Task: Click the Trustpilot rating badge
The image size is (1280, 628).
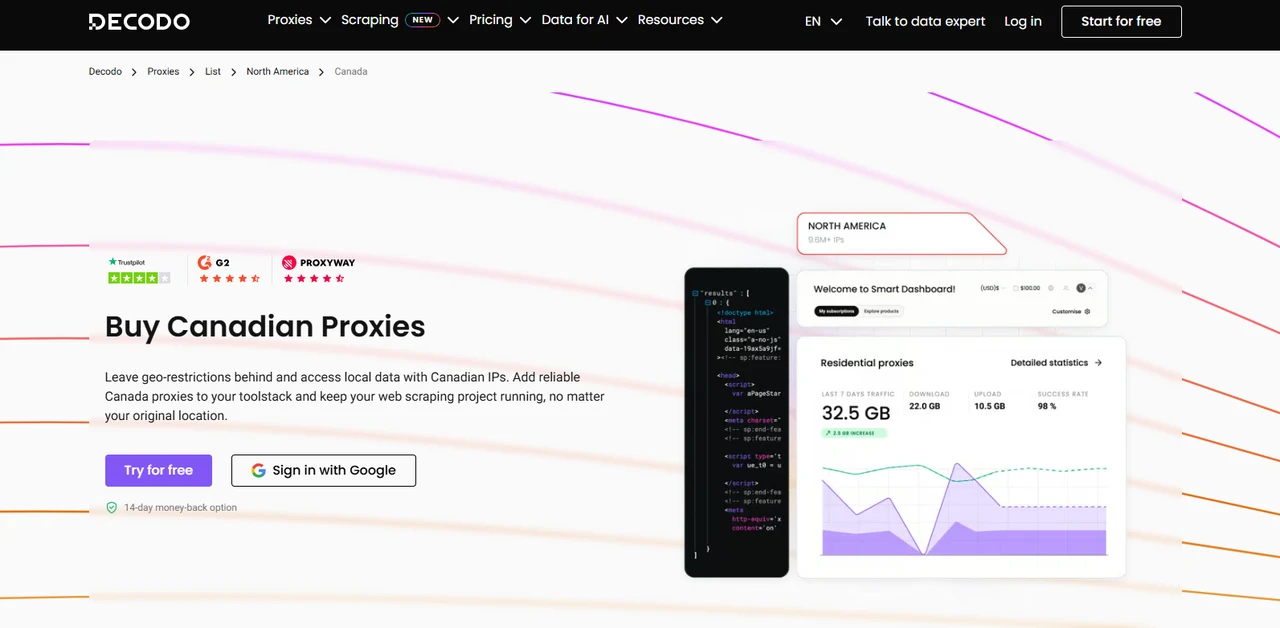Action: pos(139,270)
